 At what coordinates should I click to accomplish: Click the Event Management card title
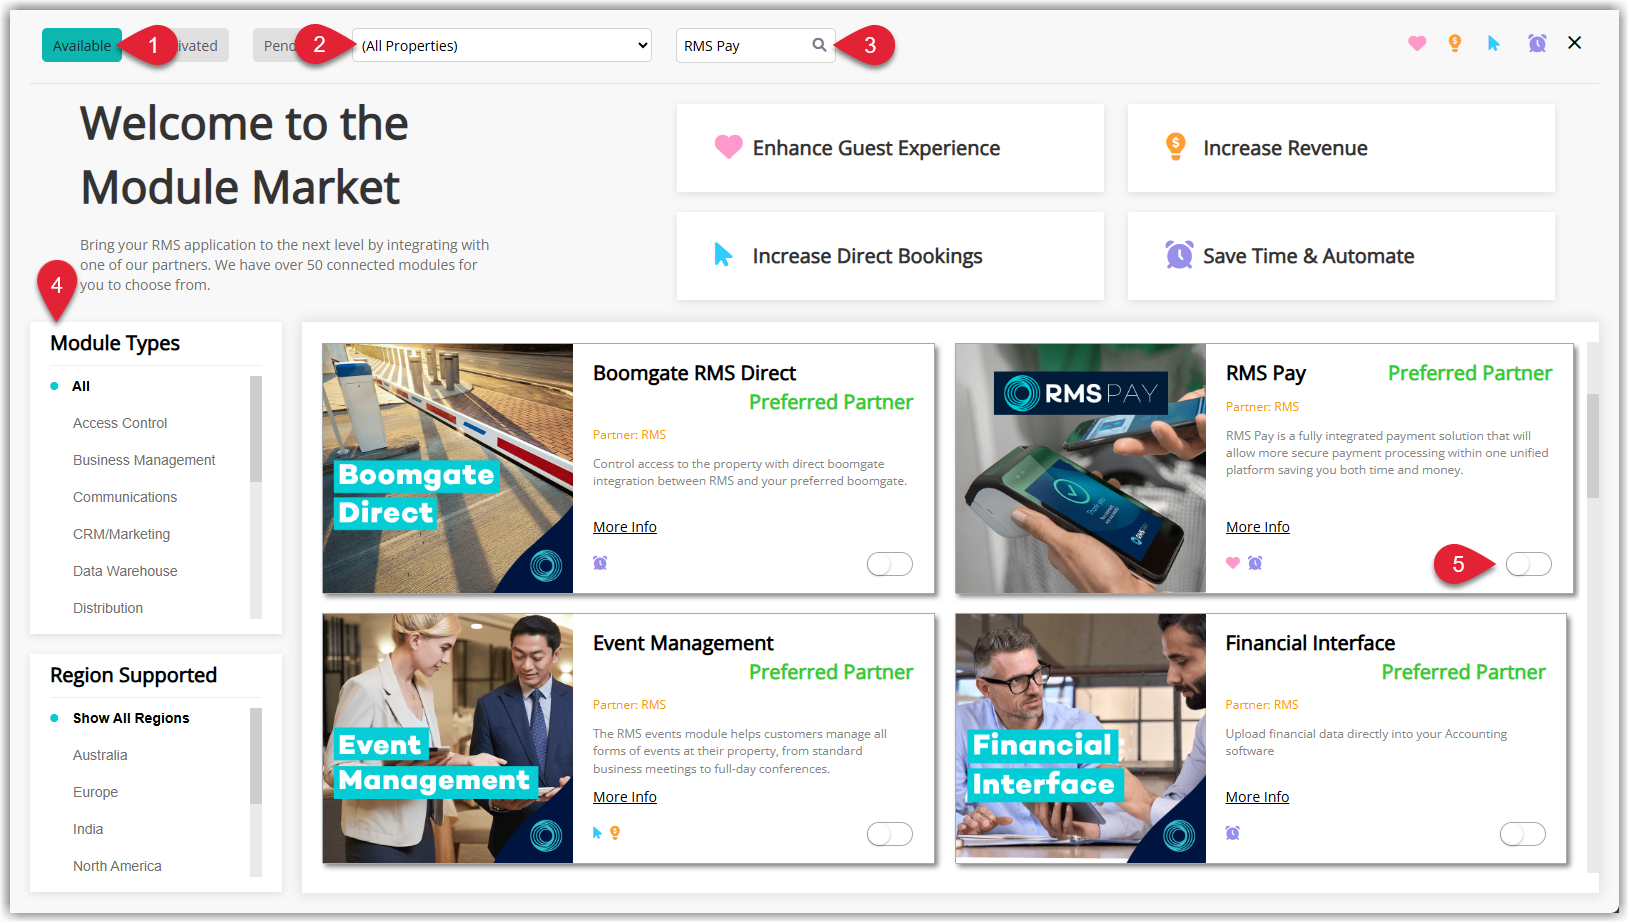[683, 643]
